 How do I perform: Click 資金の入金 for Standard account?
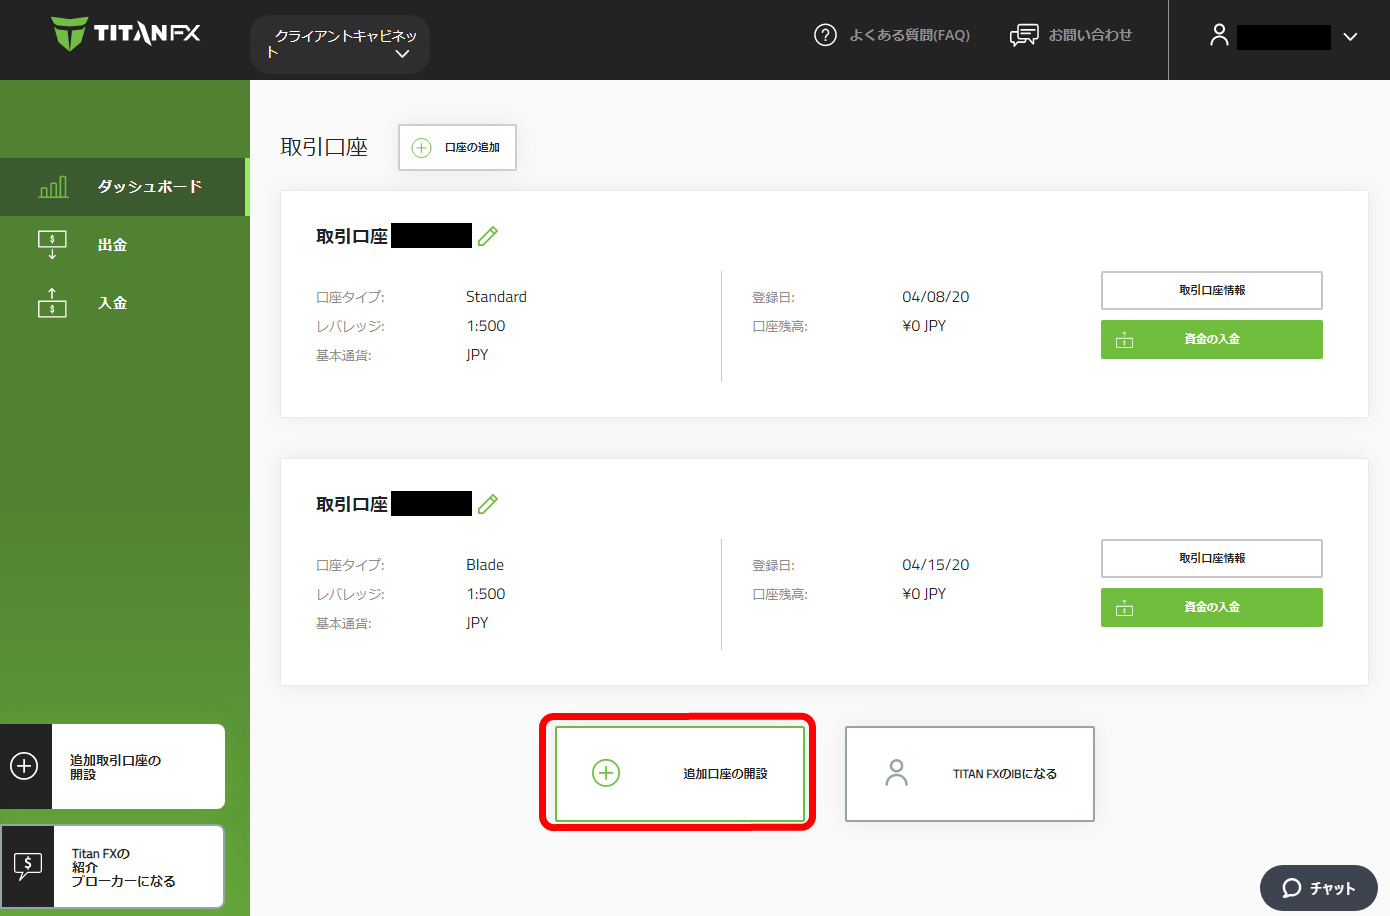point(1212,339)
